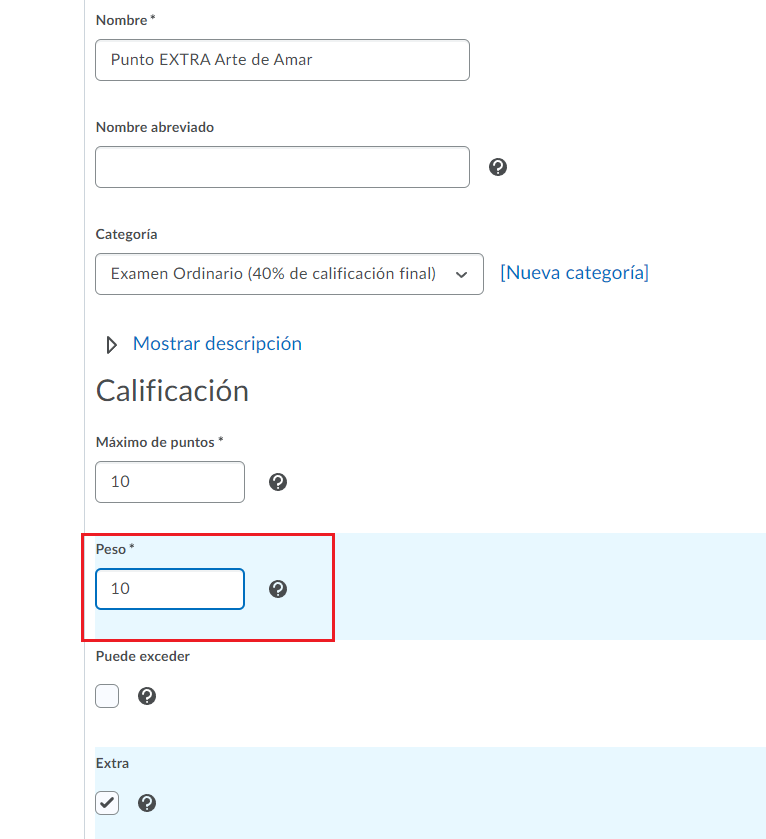Enable the Puede exceder checkbox
This screenshot has width=766, height=839.
(x=107, y=696)
